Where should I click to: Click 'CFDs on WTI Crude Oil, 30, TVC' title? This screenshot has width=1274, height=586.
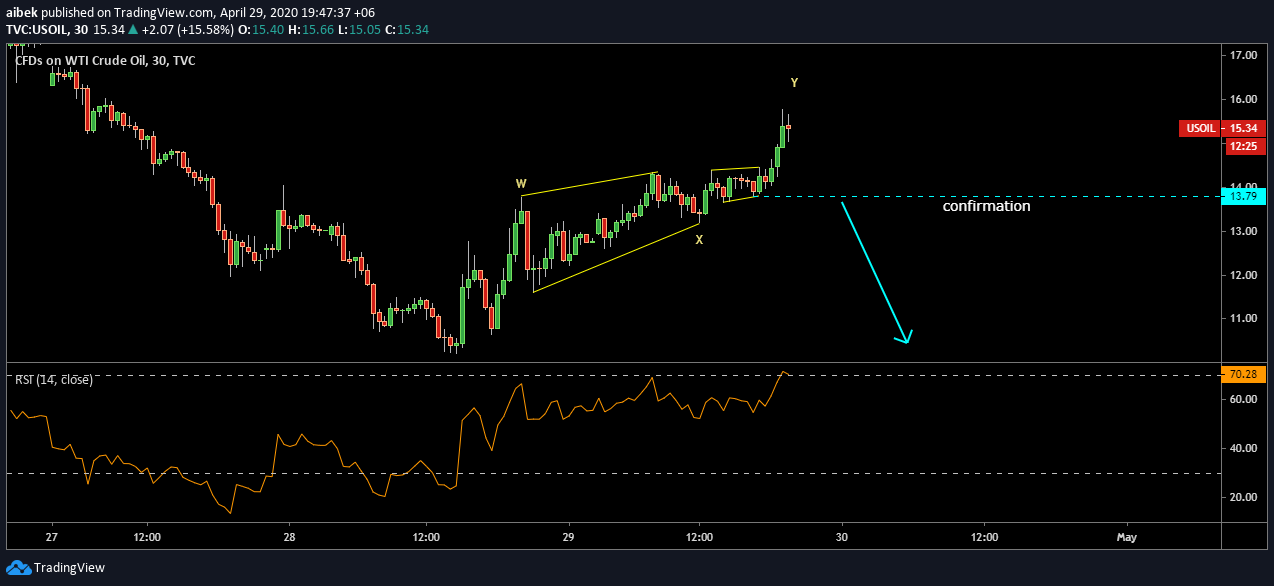click(105, 61)
